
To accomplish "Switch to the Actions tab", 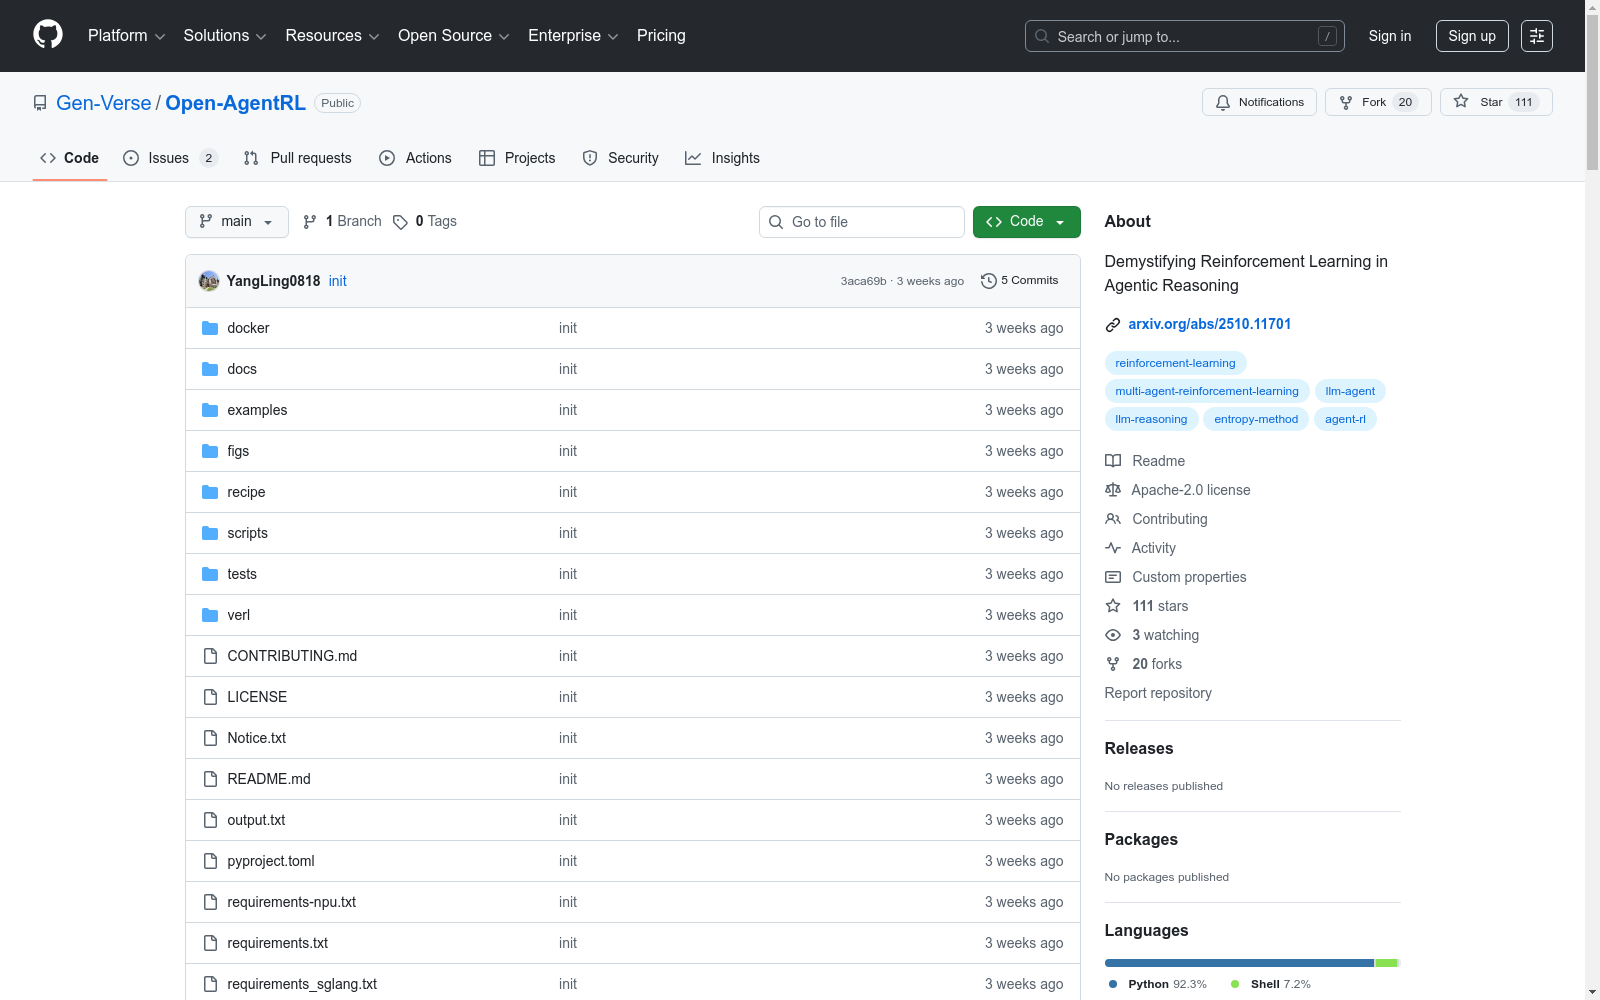I will pyautogui.click(x=416, y=158).
